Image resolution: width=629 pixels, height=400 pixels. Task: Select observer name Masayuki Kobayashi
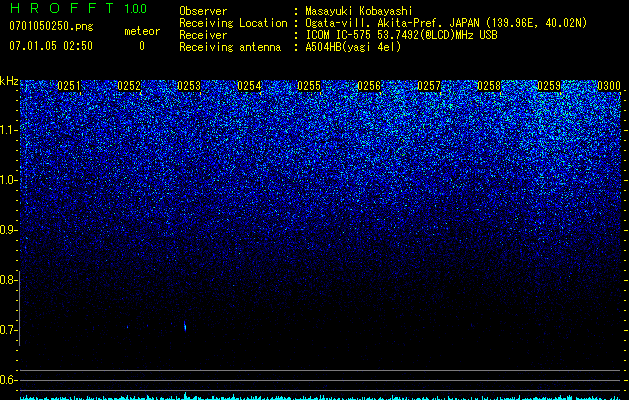359,11
